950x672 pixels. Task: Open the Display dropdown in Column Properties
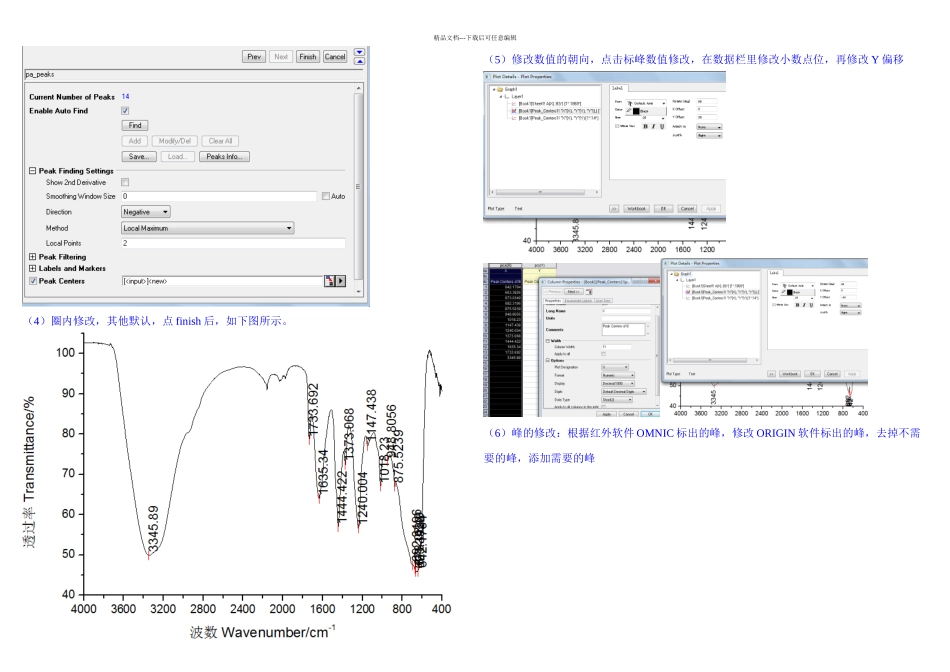click(618, 384)
